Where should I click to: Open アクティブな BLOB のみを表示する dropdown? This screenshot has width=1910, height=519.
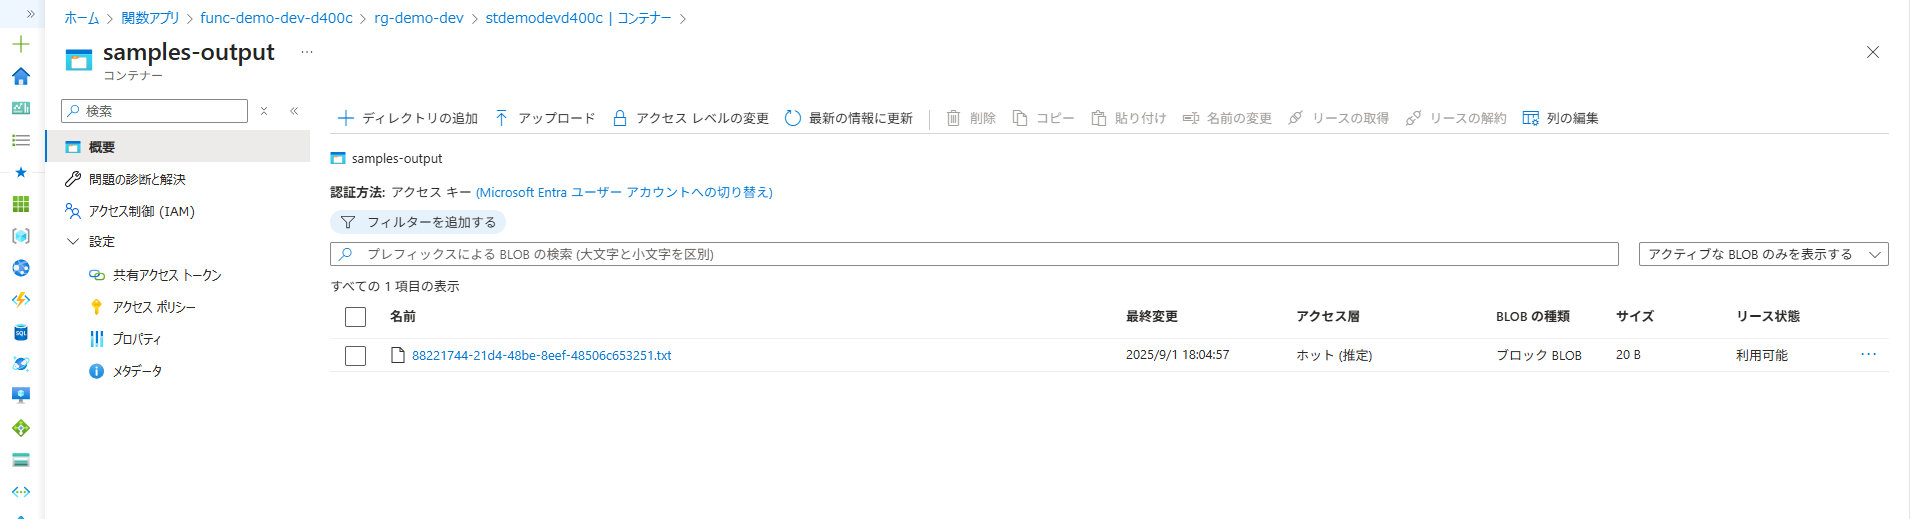tap(1763, 254)
